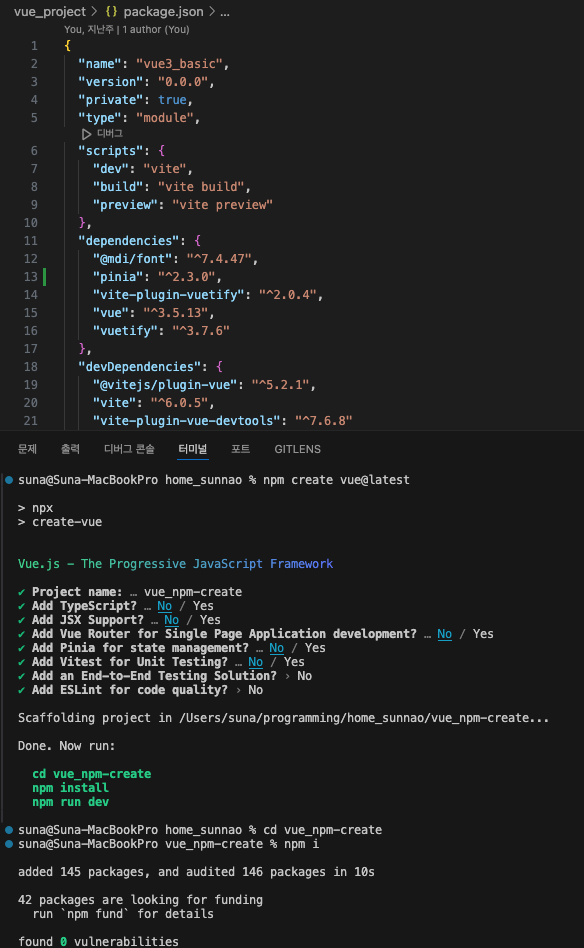This screenshot has height=948, width=584.
Task: Switch to the 문제 panel tab
Action: 27,449
